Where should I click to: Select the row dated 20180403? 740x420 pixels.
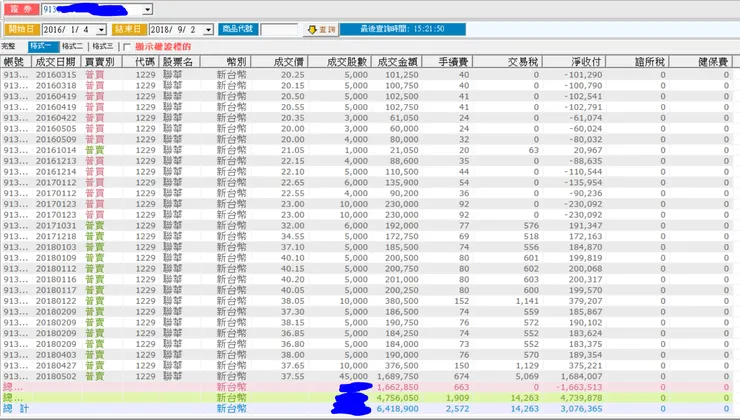367,355
